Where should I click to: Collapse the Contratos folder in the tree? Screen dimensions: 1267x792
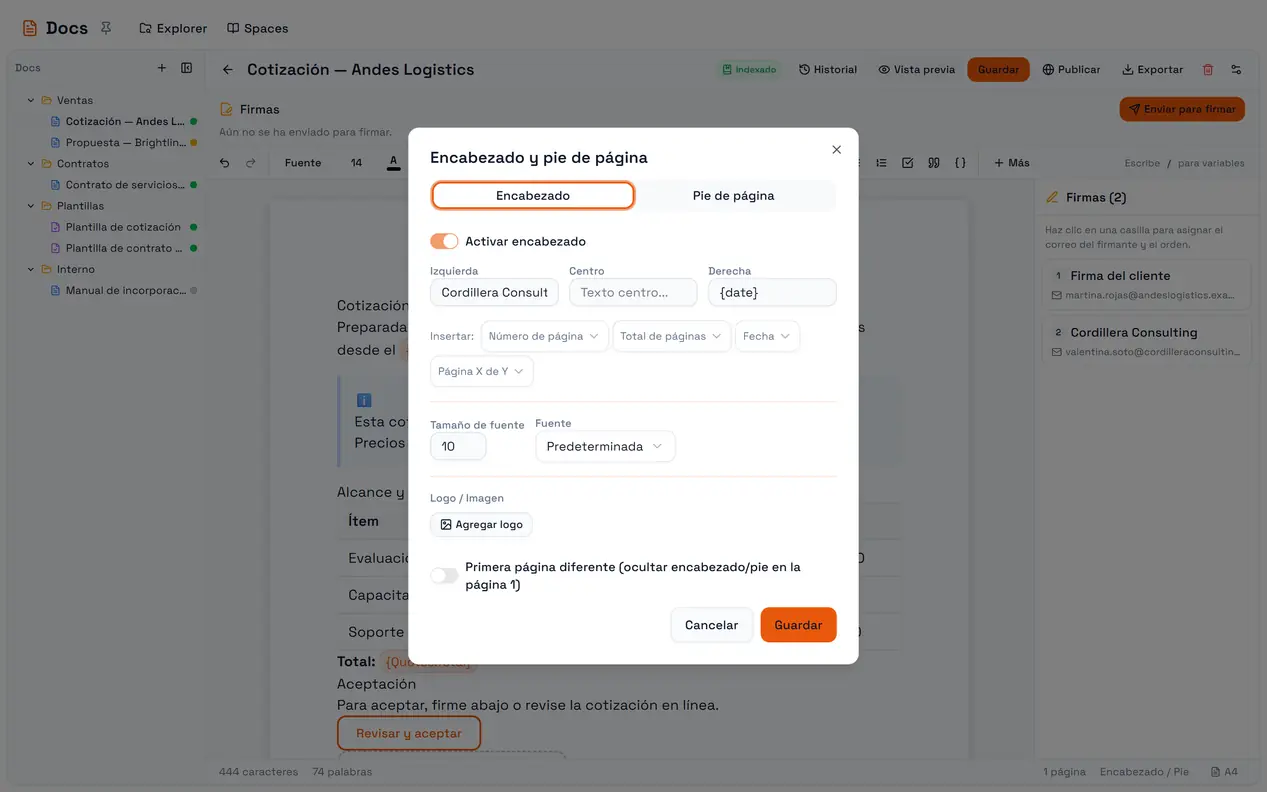pos(31,164)
